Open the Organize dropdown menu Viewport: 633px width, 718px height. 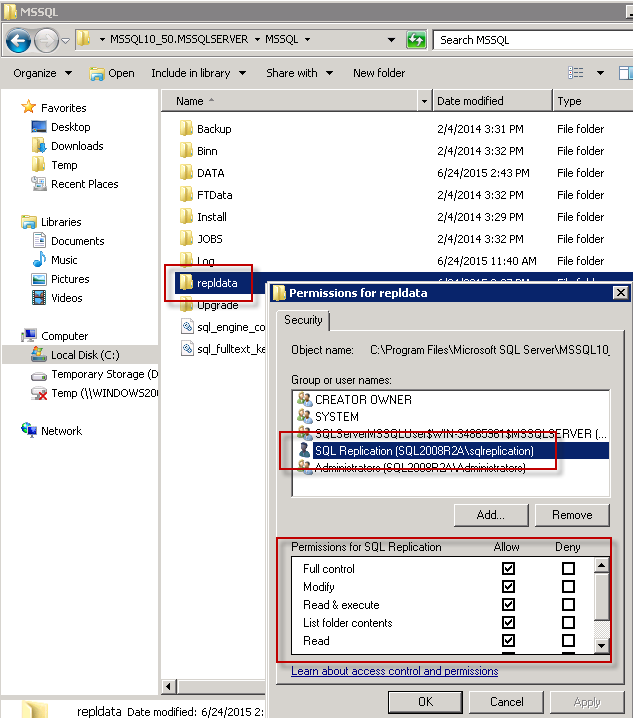pyautogui.click(x=43, y=73)
